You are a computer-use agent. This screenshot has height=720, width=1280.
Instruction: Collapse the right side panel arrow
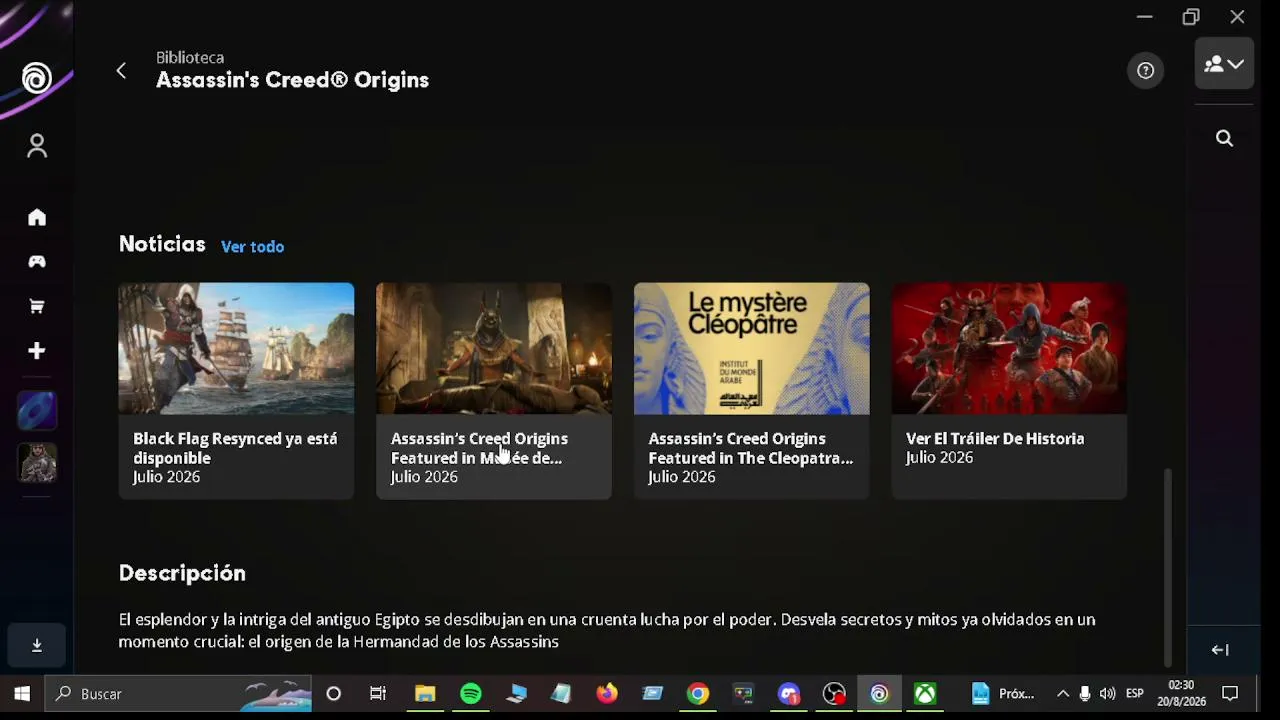click(1220, 650)
